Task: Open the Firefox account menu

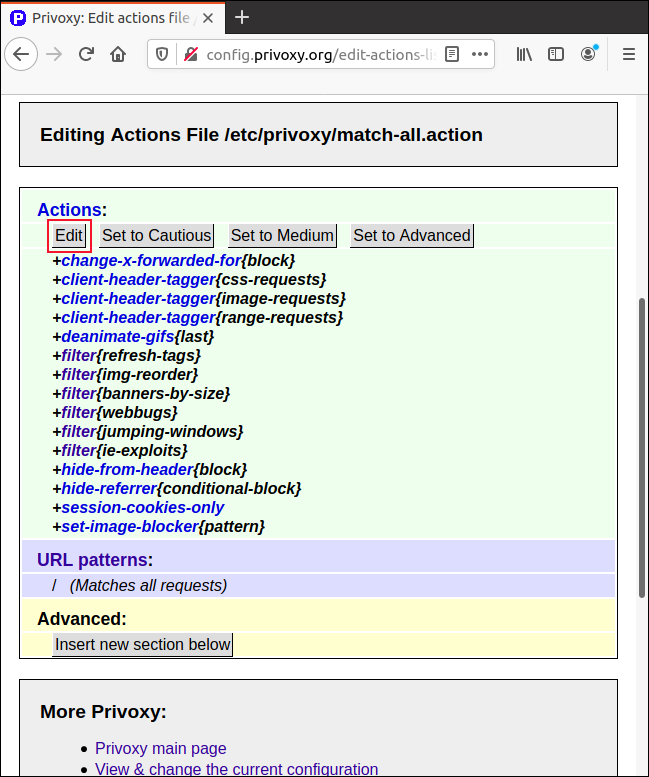Action: click(588, 54)
